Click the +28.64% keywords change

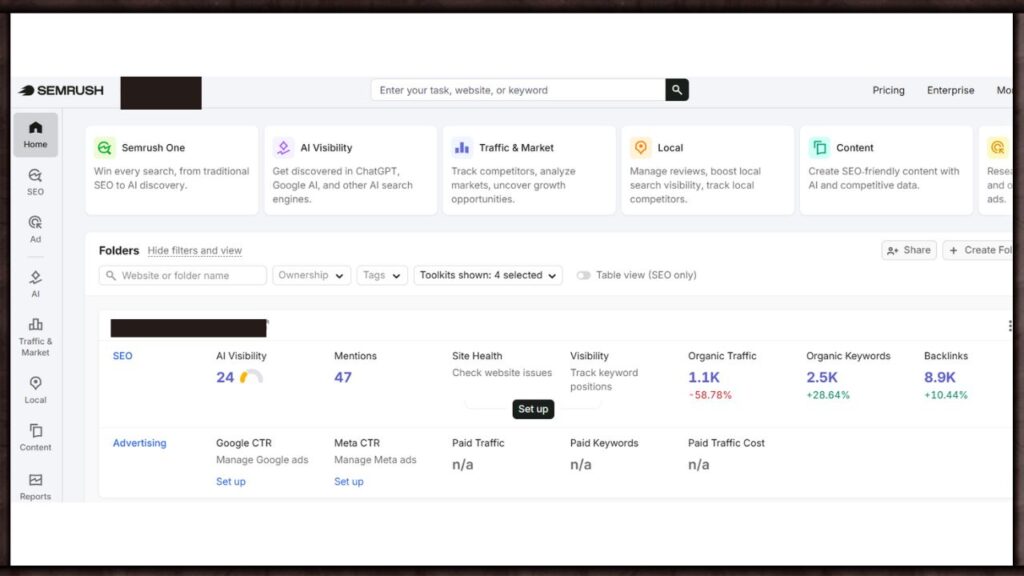point(827,395)
